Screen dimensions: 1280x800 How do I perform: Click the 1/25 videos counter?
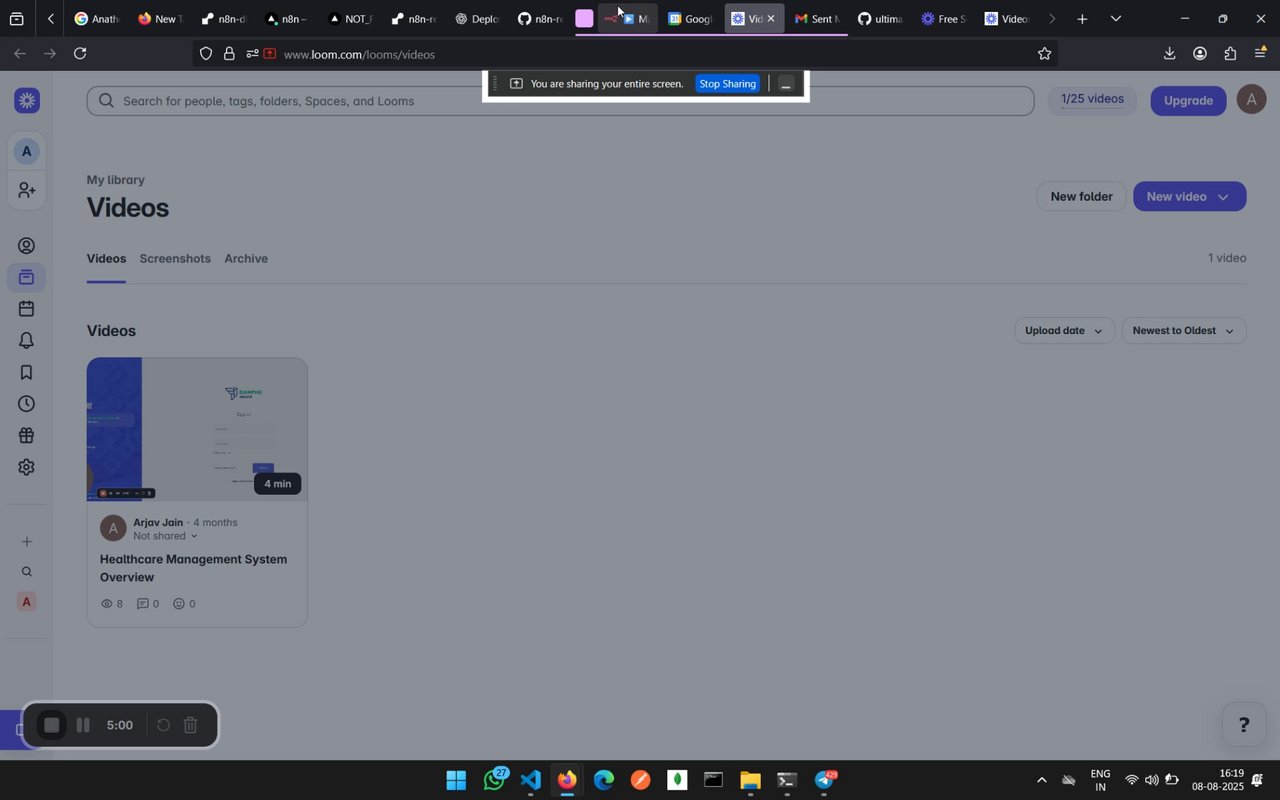pos(1092,99)
